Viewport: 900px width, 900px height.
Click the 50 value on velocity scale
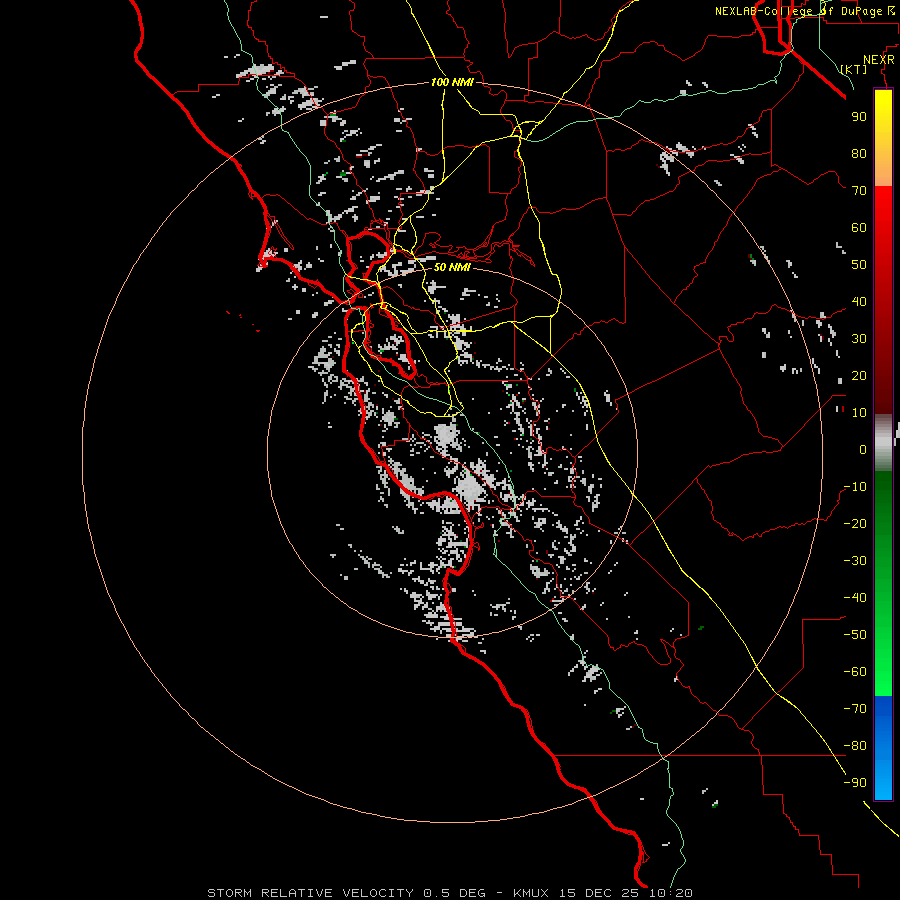[859, 265]
